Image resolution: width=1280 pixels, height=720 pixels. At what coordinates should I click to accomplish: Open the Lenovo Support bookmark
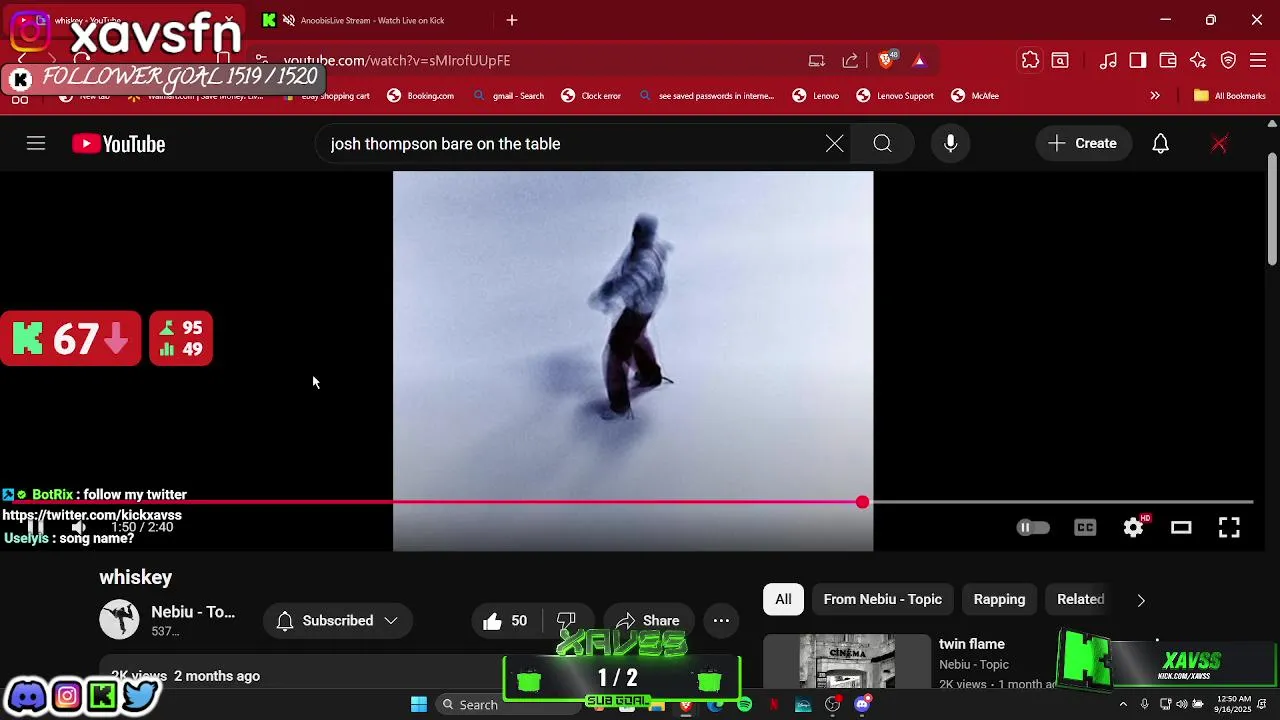[895, 96]
